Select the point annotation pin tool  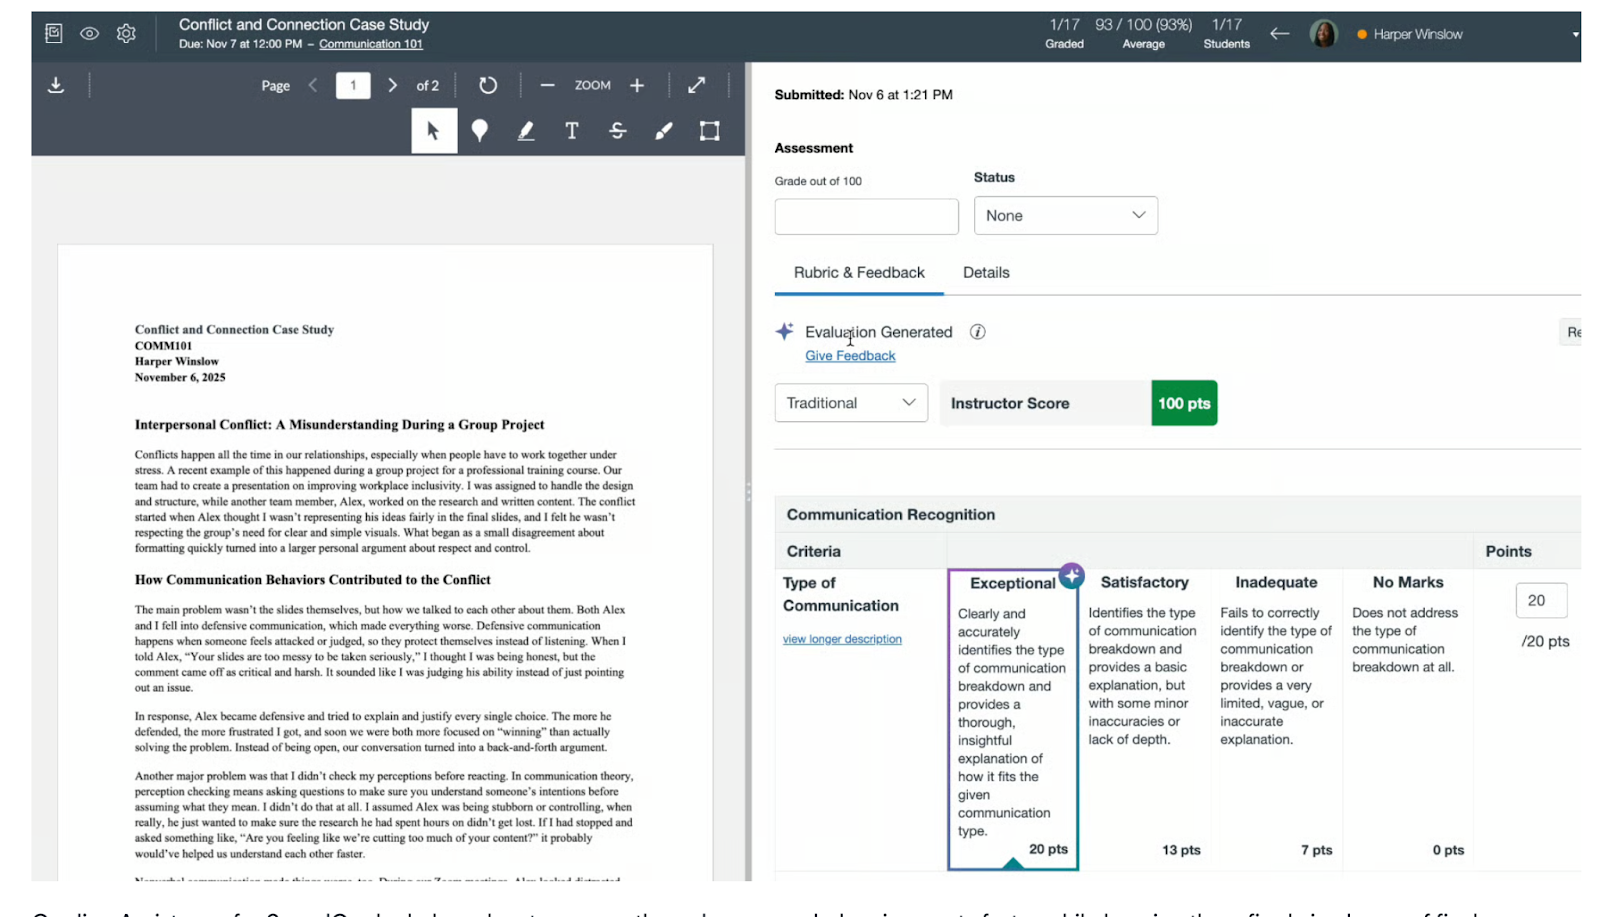pyautogui.click(x=480, y=131)
